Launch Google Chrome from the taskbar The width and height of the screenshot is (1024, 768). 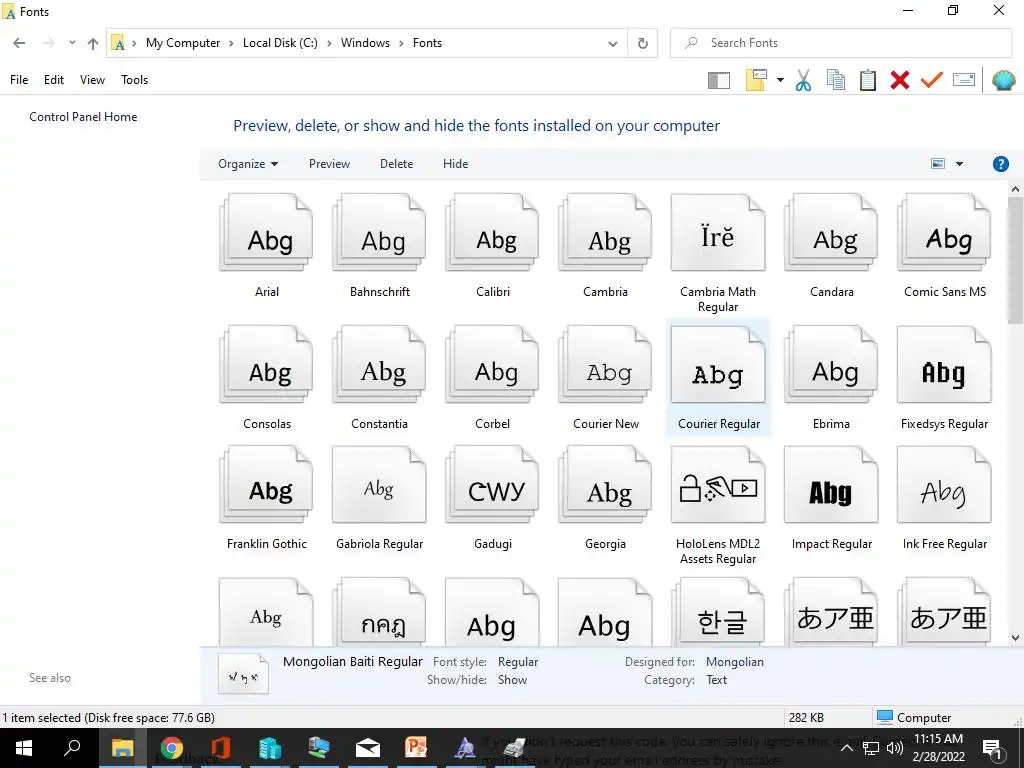[171, 748]
